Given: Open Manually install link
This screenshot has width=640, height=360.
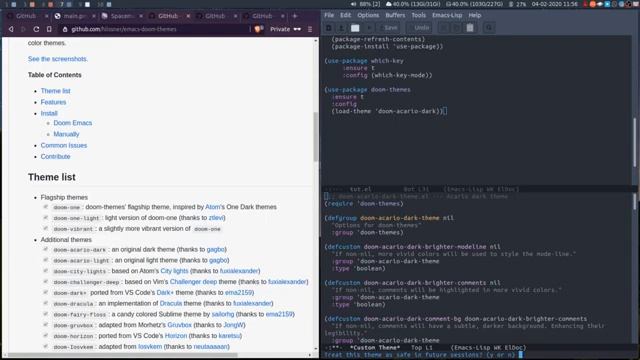Looking at the screenshot, I should (66, 134).
